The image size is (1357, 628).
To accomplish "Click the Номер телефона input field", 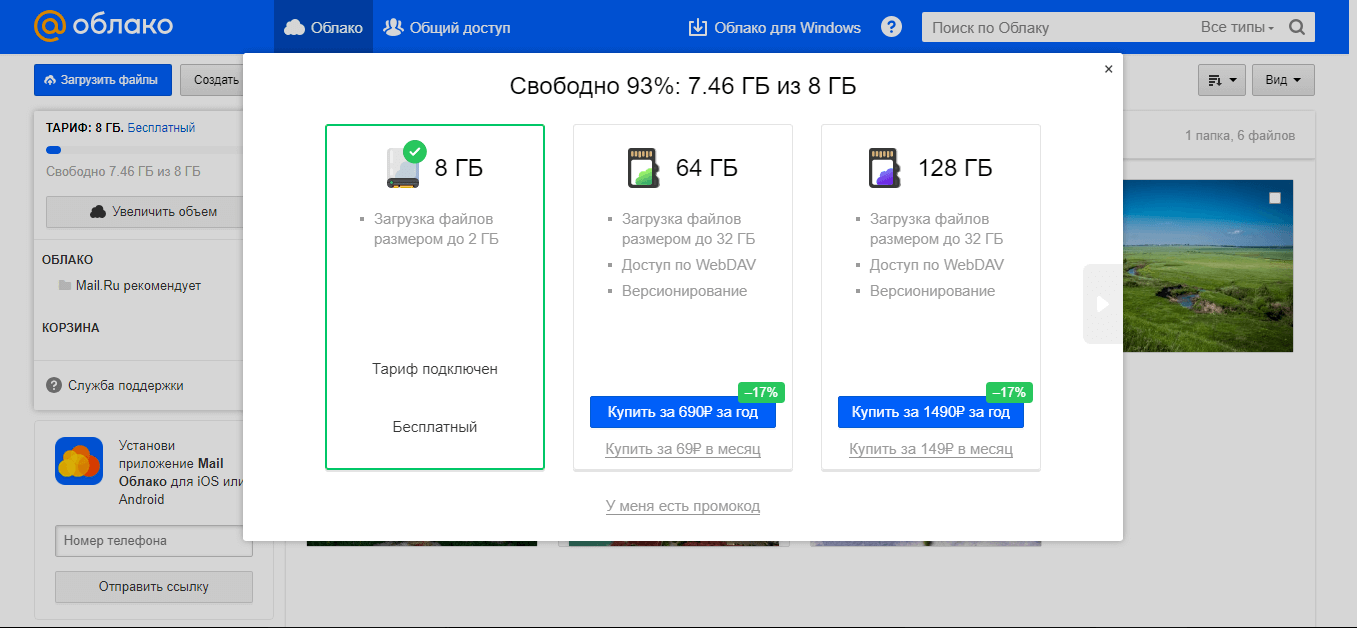I will (x=154, y=541).
